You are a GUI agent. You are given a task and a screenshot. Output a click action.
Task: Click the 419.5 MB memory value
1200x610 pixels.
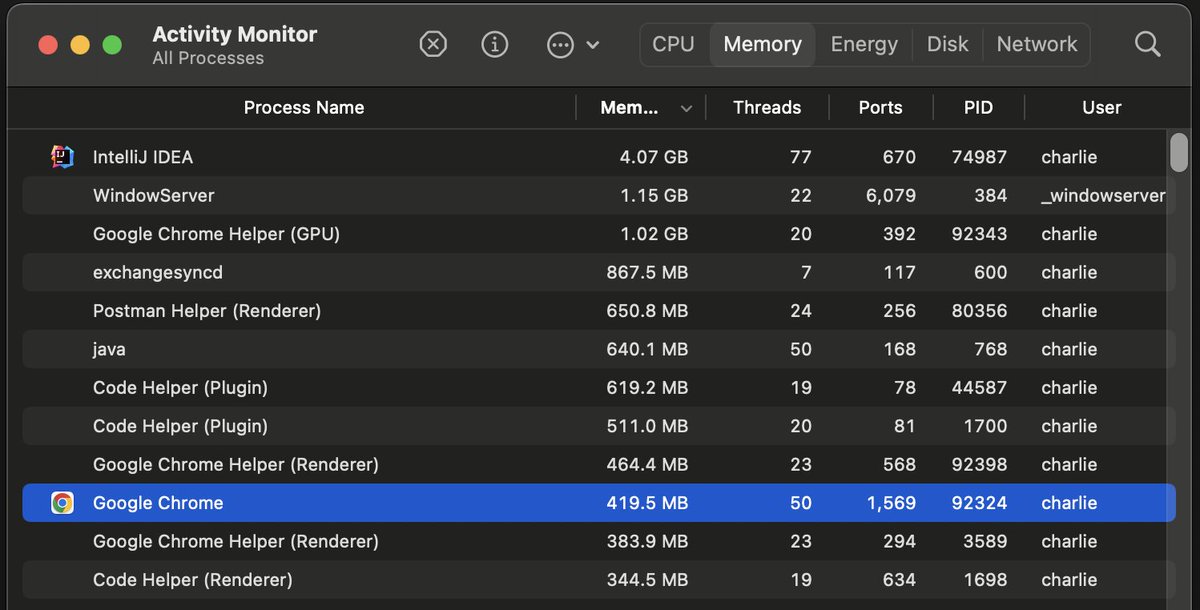coord(647,503)
